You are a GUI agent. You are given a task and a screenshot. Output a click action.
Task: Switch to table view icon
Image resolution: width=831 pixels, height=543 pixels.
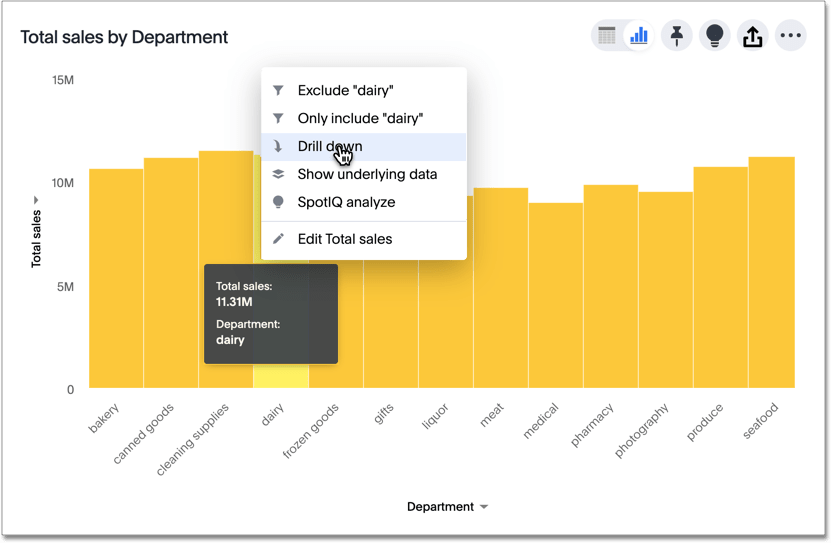click(x=607, y=36)
